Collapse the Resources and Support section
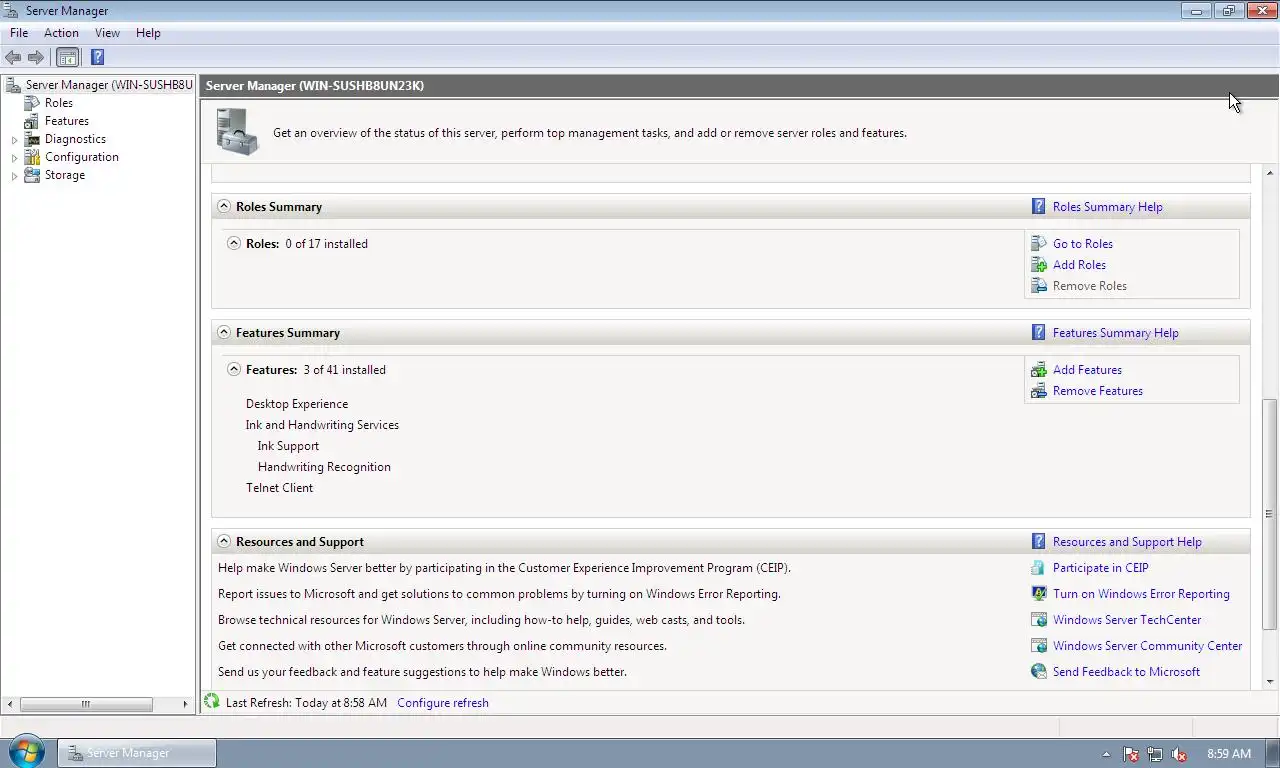Viewport: 1280px width, 768px height. point(224,542)
